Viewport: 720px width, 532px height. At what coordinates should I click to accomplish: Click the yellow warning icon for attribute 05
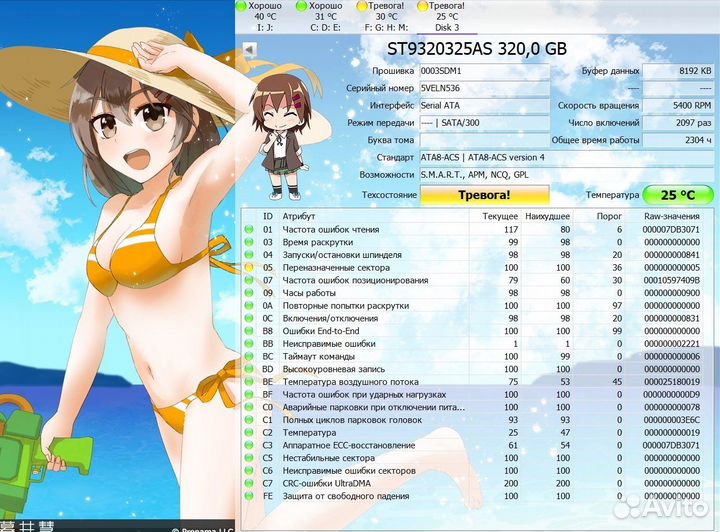249,267
